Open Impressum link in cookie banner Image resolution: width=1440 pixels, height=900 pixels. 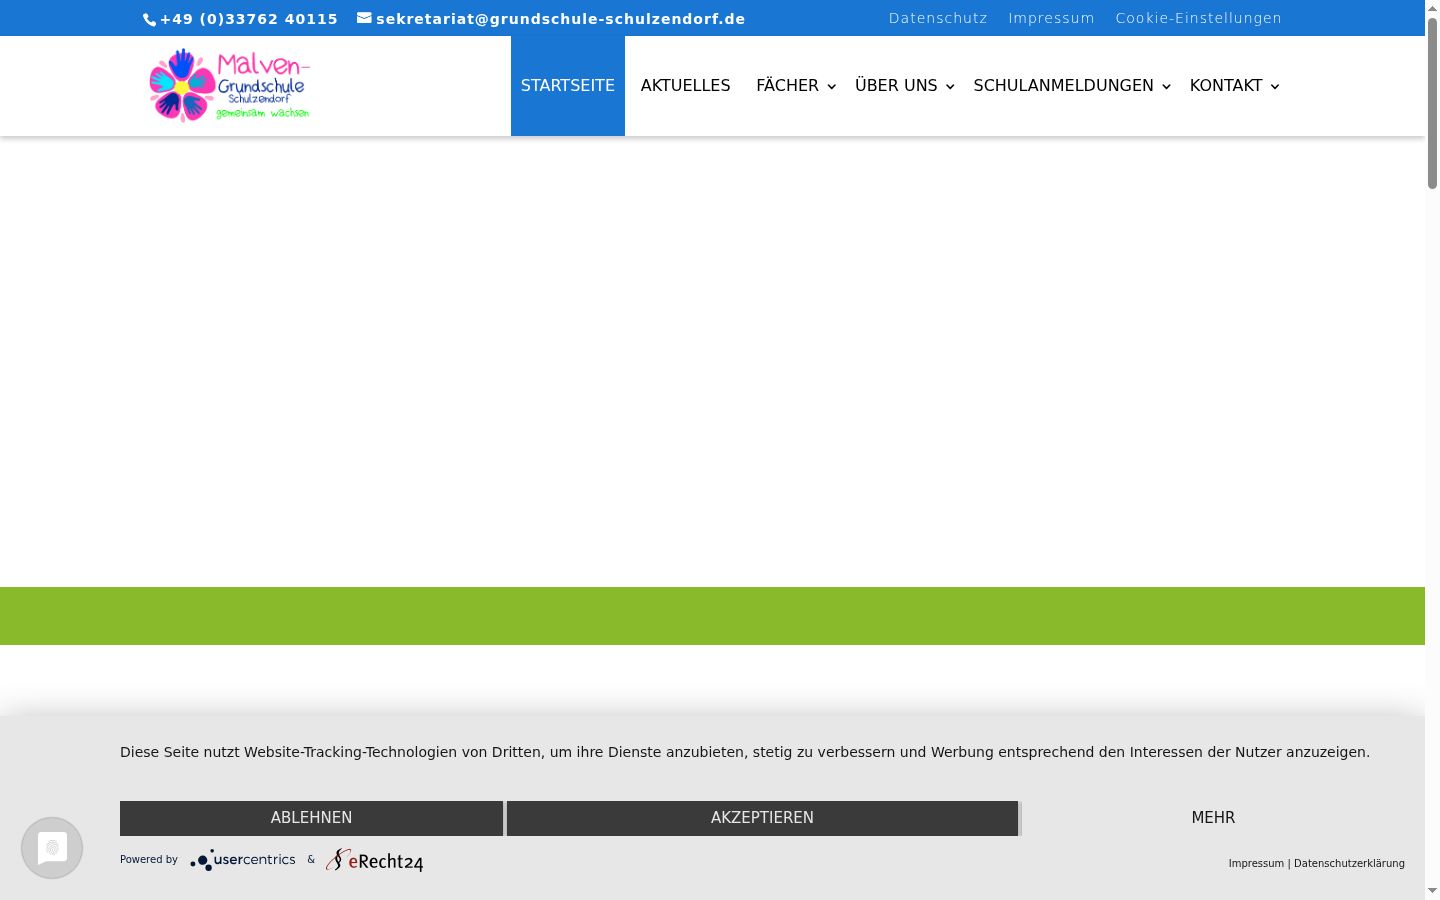click(1256, 863)
